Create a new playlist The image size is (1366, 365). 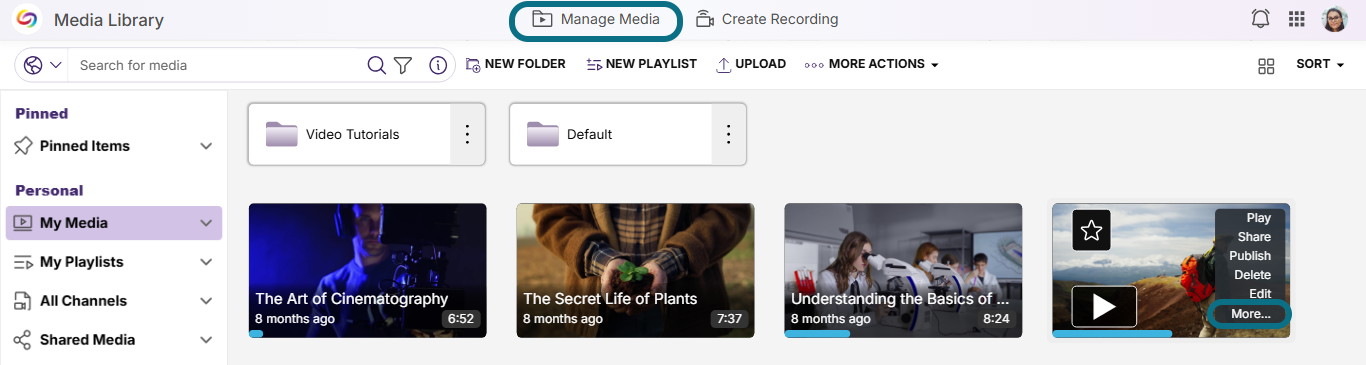point(641,64)
